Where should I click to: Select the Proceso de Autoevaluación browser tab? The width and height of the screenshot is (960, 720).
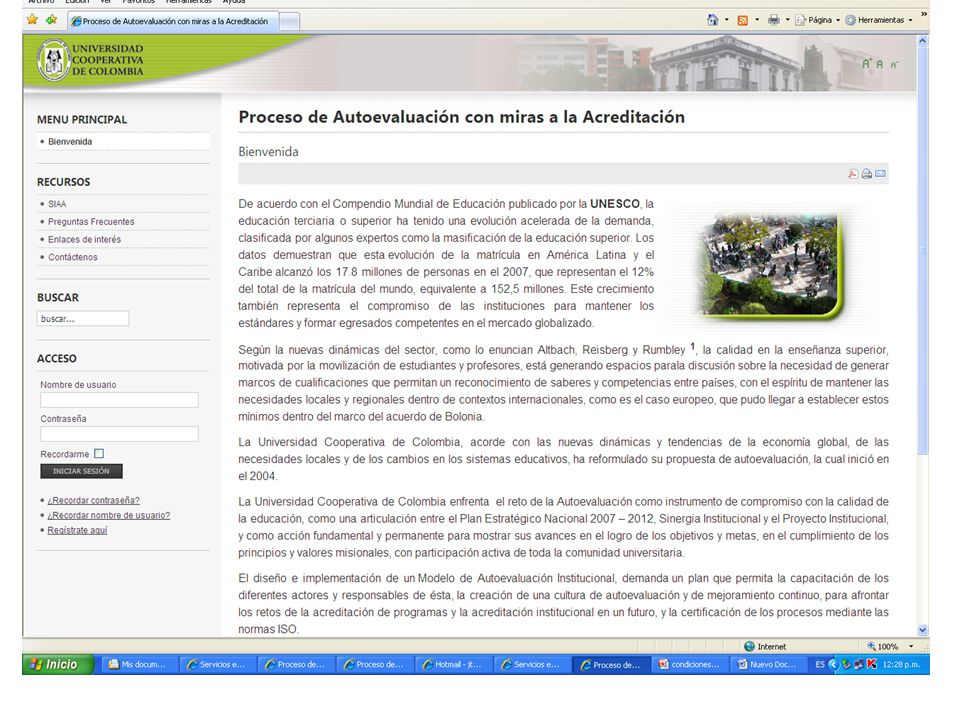coord(173,21)
